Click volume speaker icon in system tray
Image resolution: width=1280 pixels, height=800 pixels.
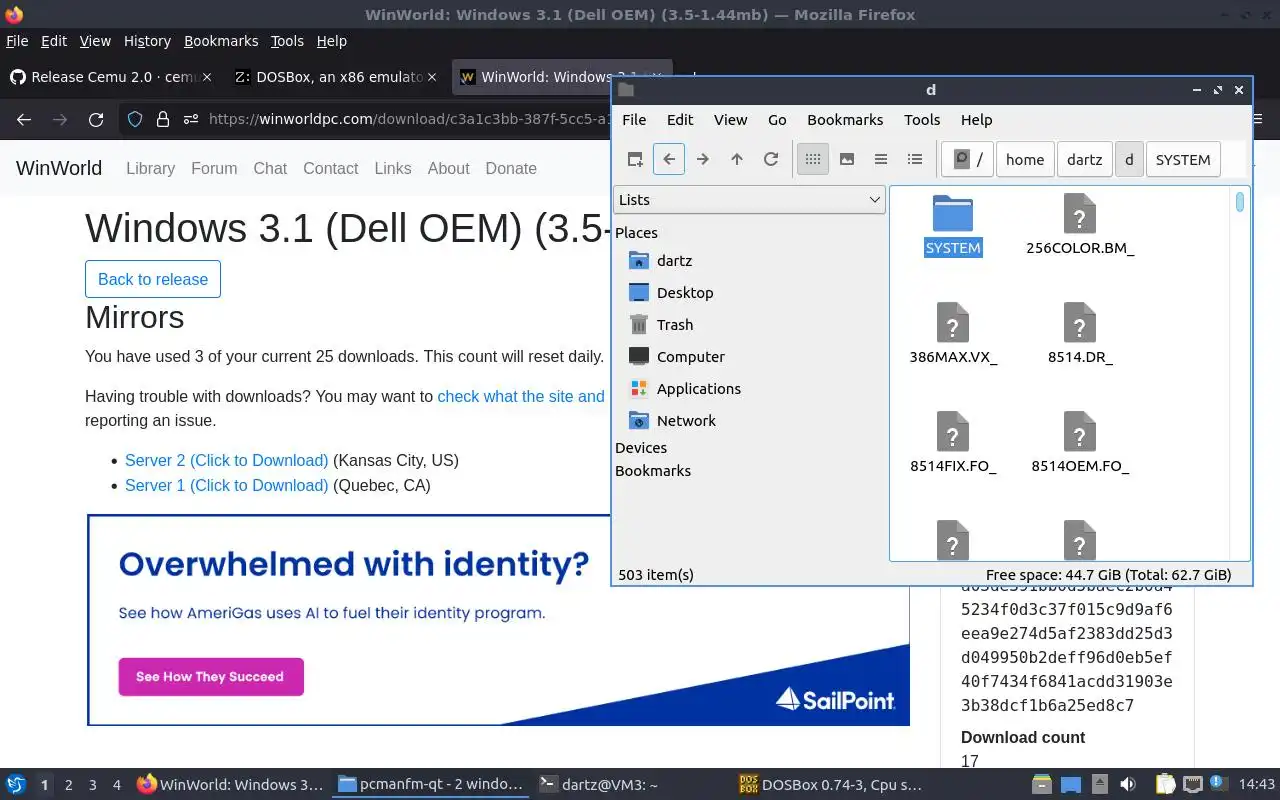1128,785
